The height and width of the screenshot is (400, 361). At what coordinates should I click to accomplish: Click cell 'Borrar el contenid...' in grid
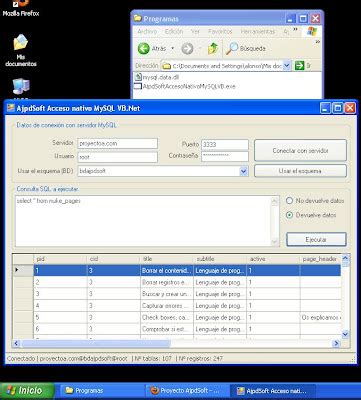click(167, 270)
